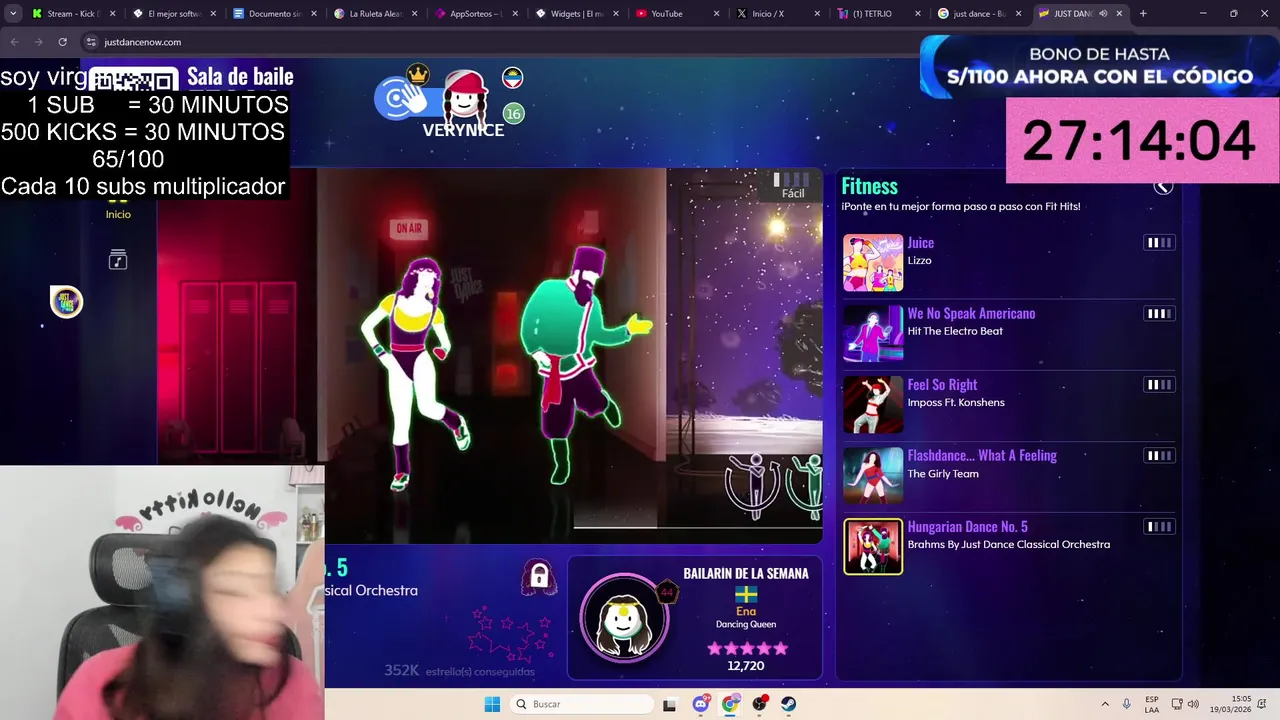This screenshot has height=720, width=1280.
Task: Switch to the La Ruleta Aleatoria tab
Action: pos(375,14)
